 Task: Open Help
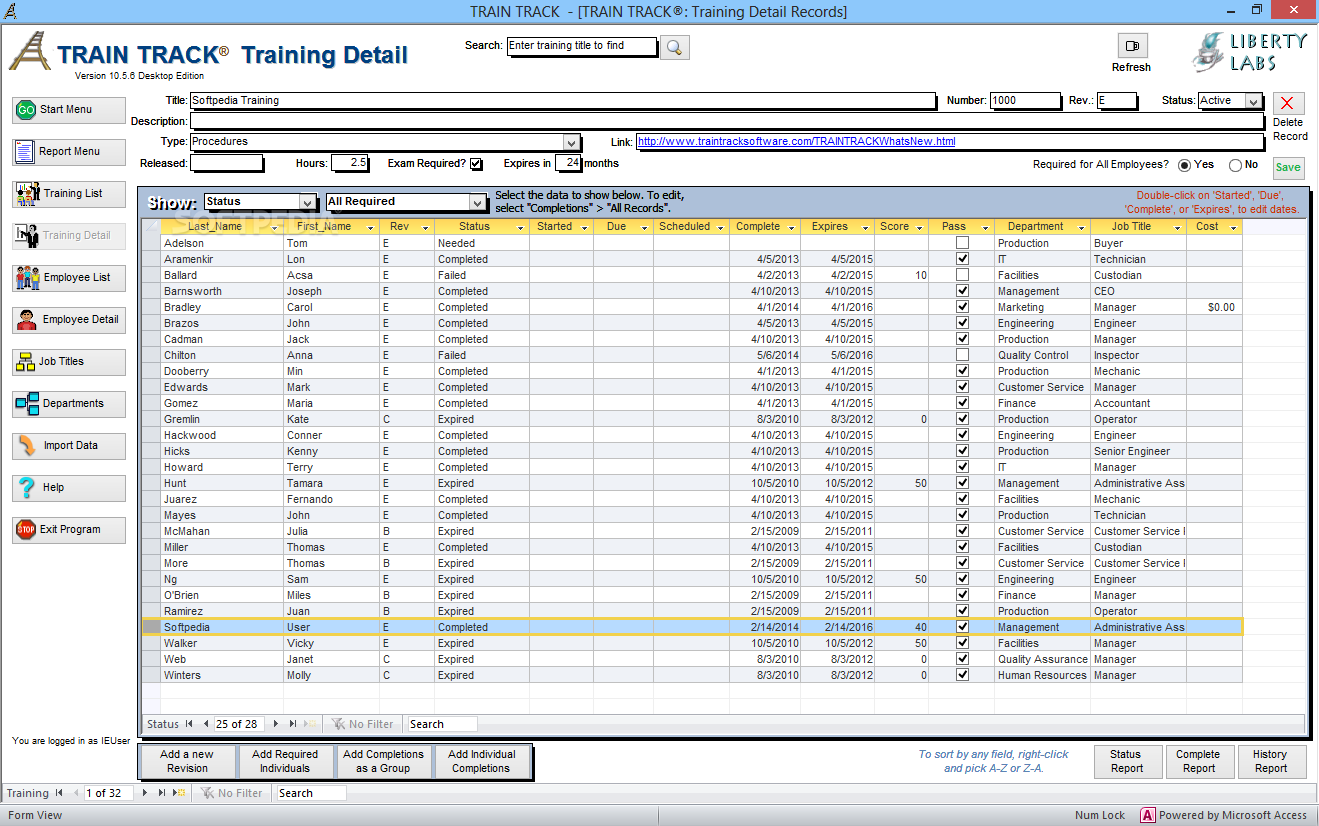(69, 488)
